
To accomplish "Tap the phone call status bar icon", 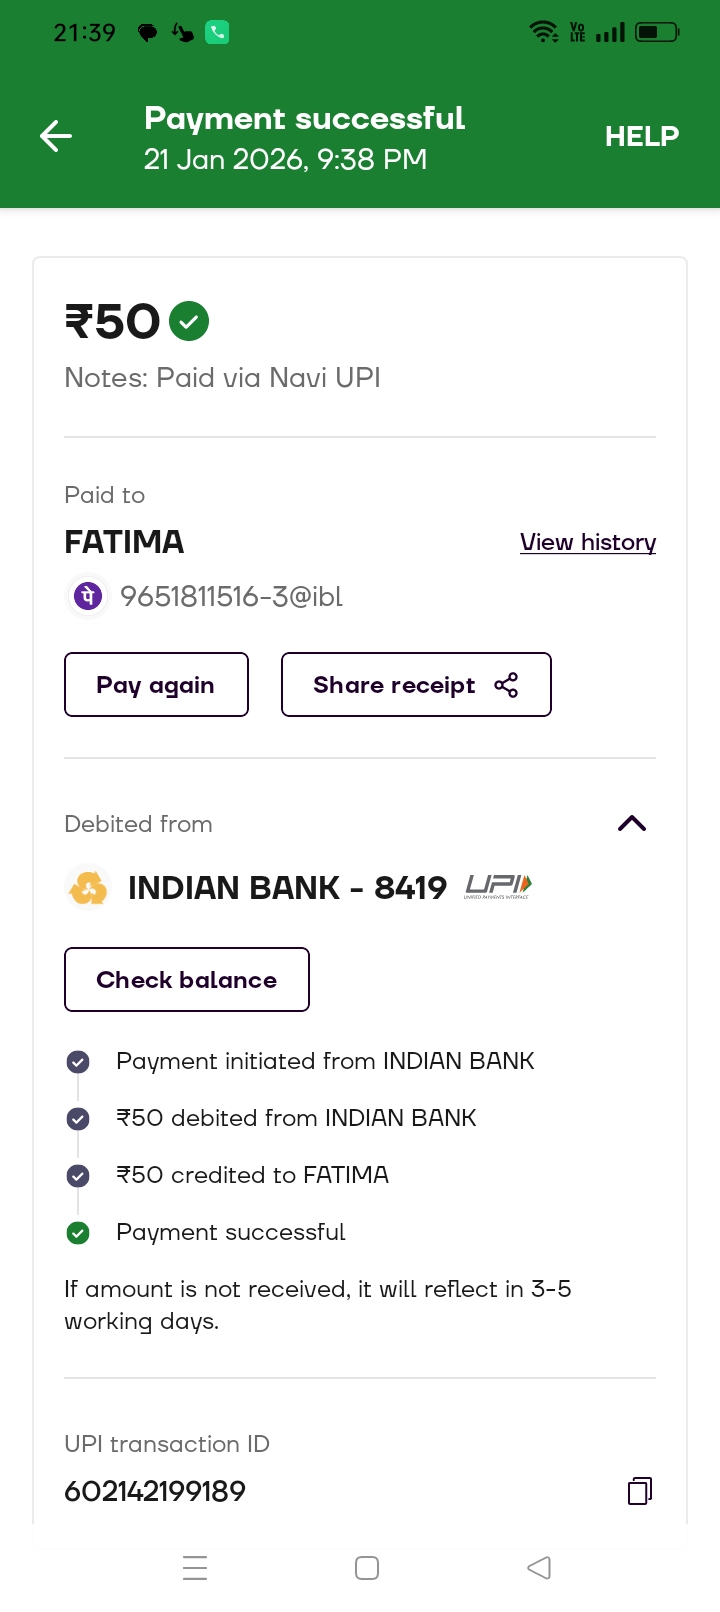I will 217,33.
